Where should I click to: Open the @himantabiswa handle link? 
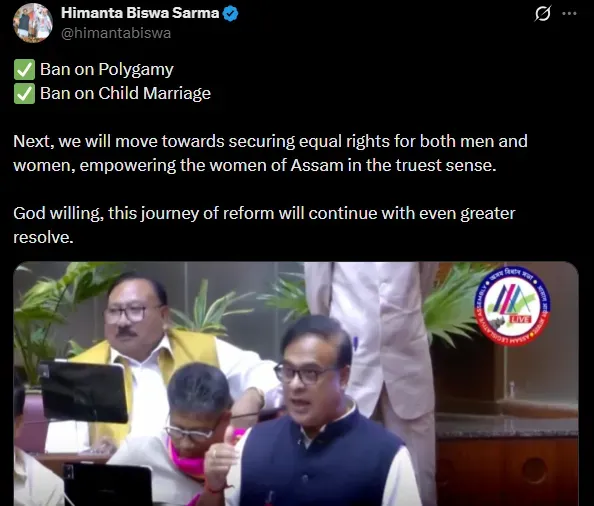(116, 33)
